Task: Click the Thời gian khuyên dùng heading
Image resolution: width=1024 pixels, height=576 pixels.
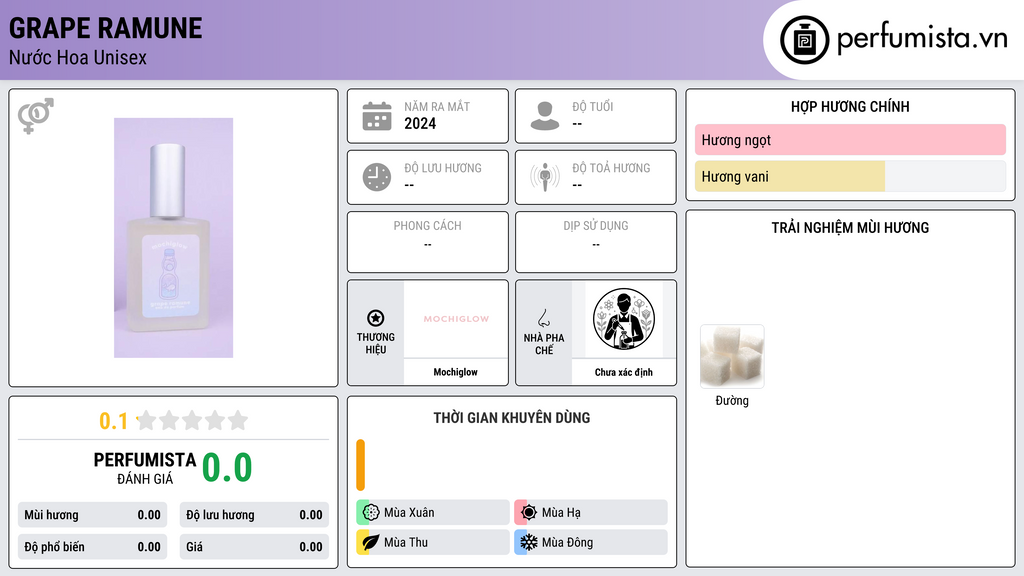Action: [512, 418]
